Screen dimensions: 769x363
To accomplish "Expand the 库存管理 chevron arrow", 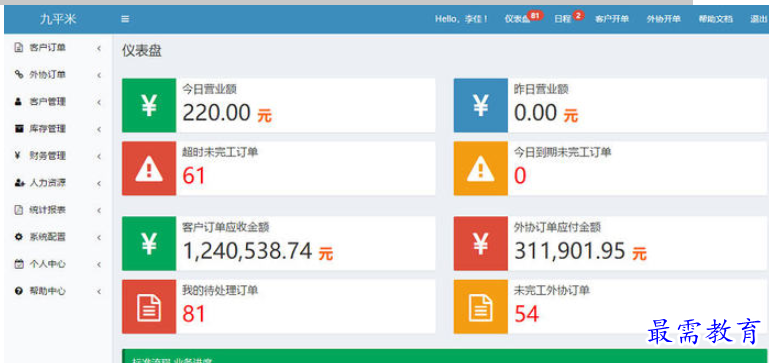I will pos(99,129).
